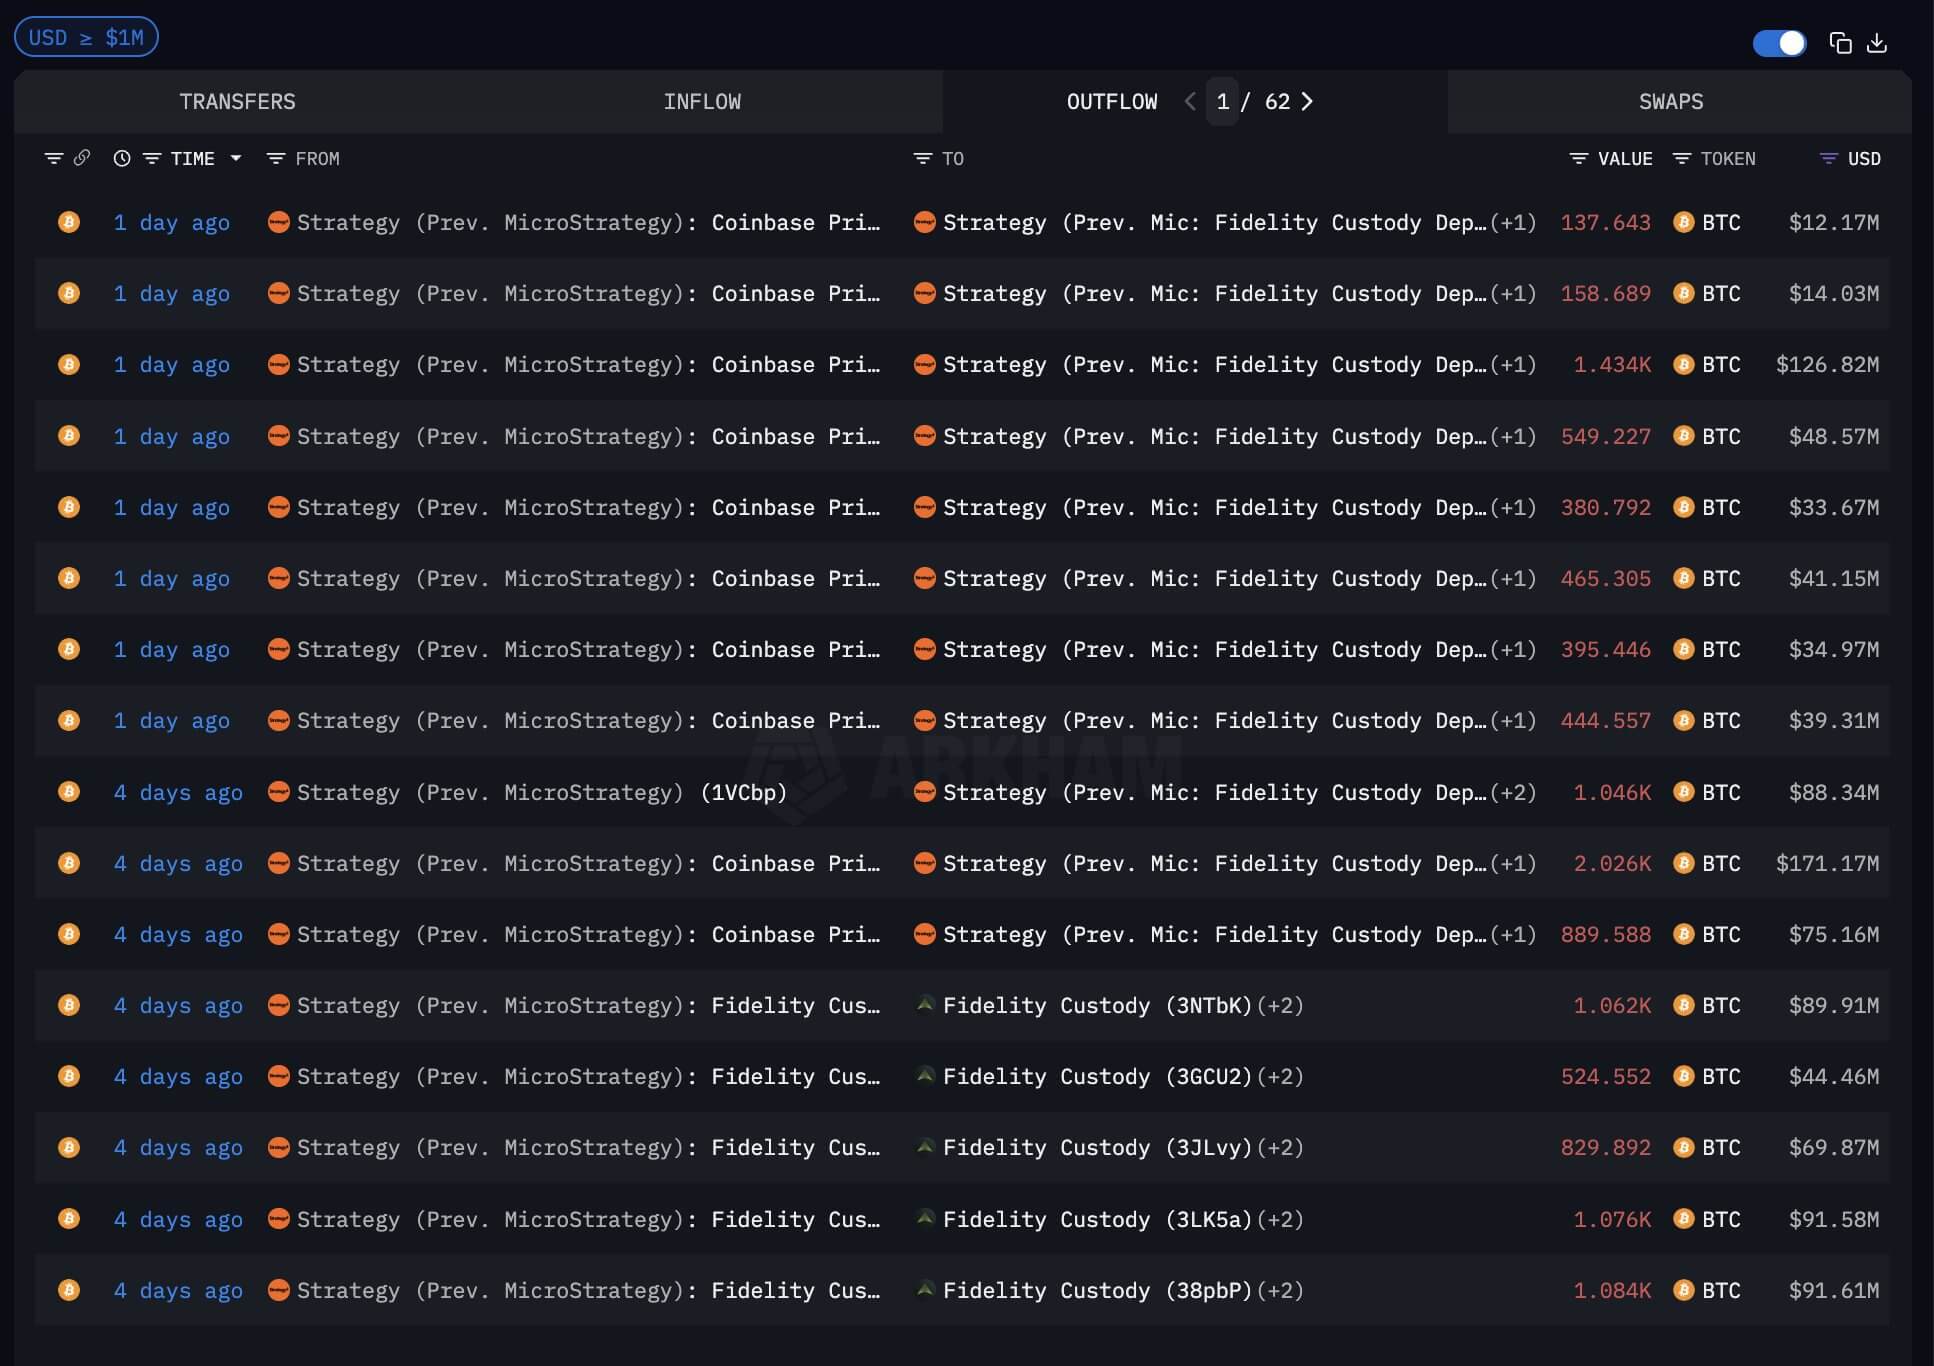Click the right arrow to go to page 2
Image resolution: width=1934 pixels, height=1366 pixels.
(1307, 101)
